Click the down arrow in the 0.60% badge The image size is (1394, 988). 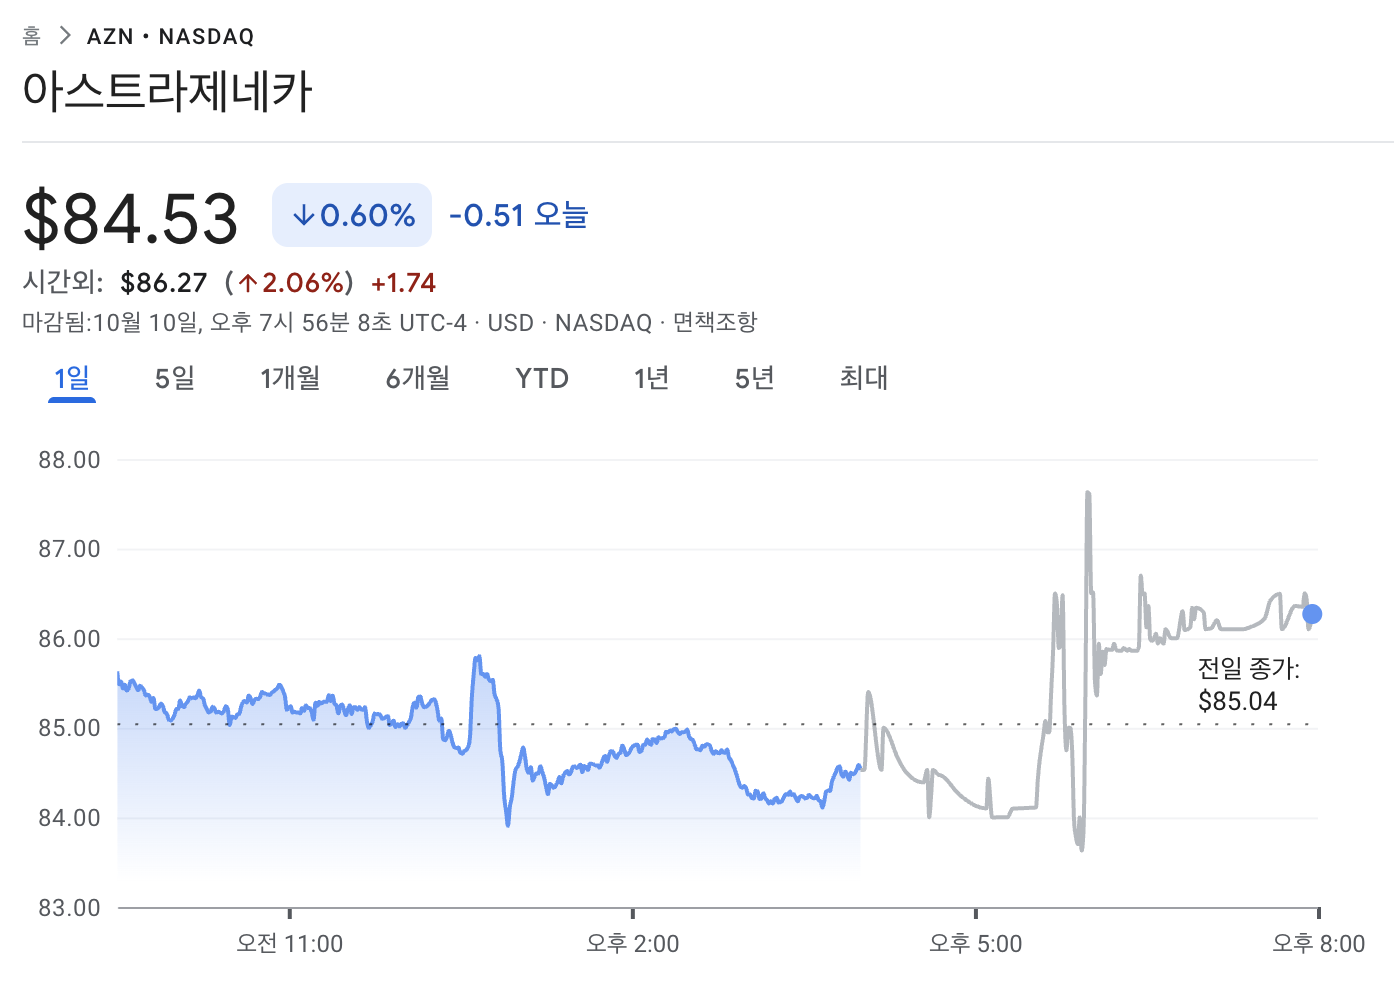pyautogui.click(x=303, y=215)
